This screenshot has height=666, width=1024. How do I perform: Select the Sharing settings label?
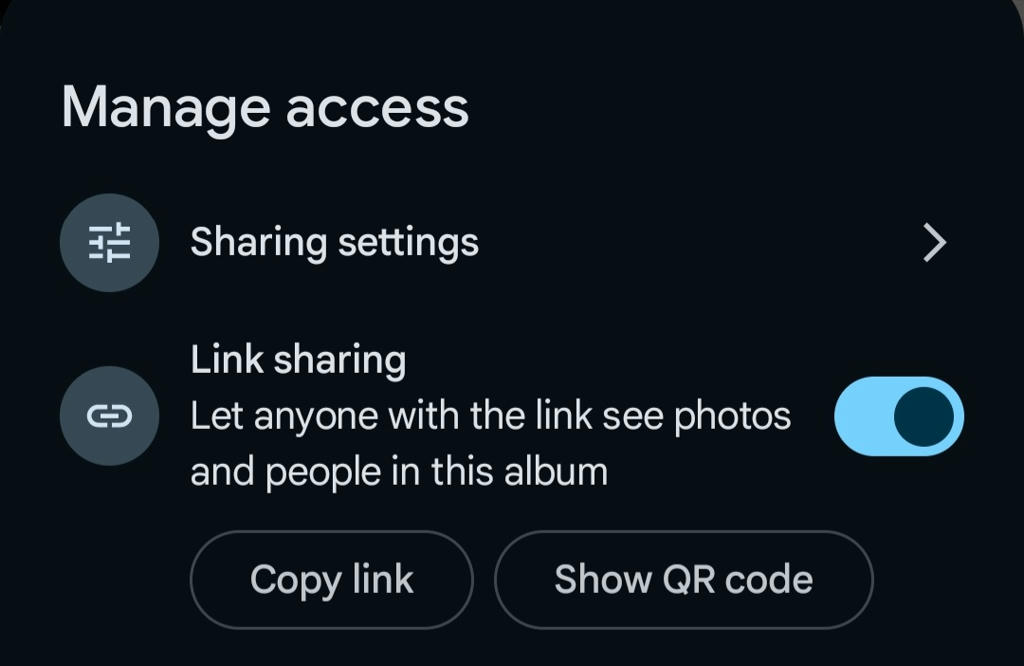(334, 243)
